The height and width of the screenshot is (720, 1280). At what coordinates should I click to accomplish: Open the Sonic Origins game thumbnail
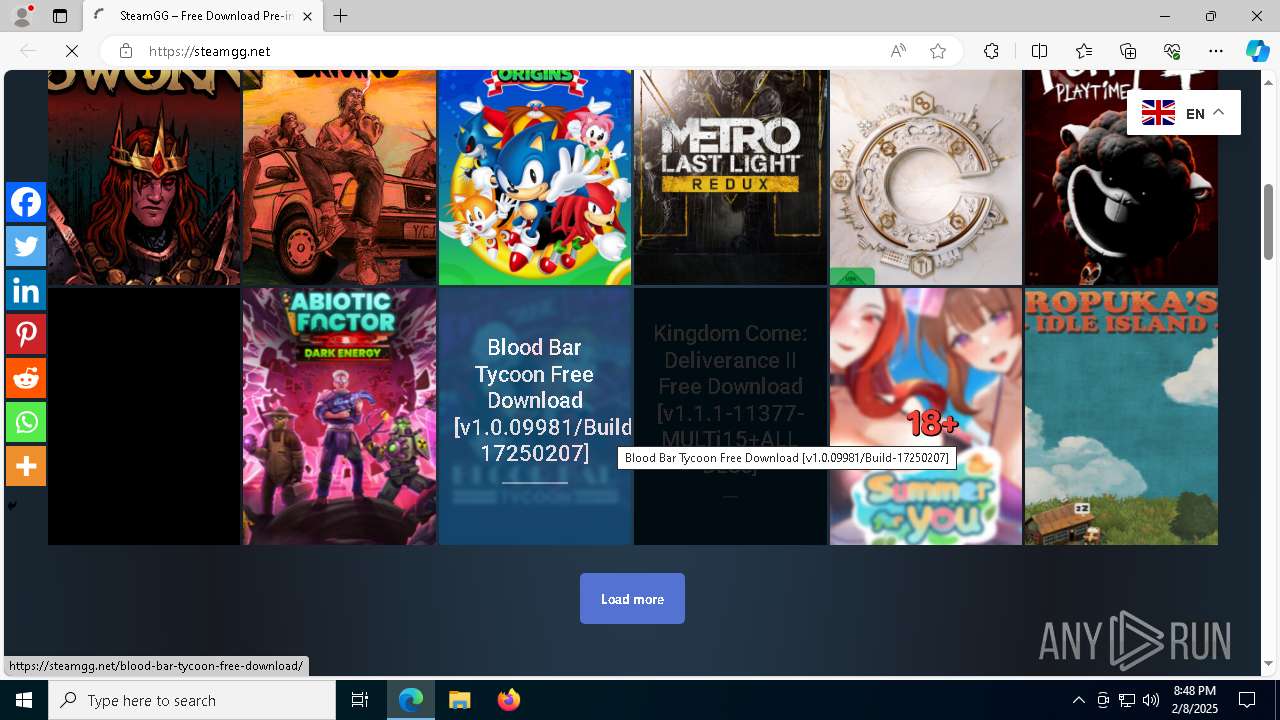pyautogui.click(x=535, y=177)
